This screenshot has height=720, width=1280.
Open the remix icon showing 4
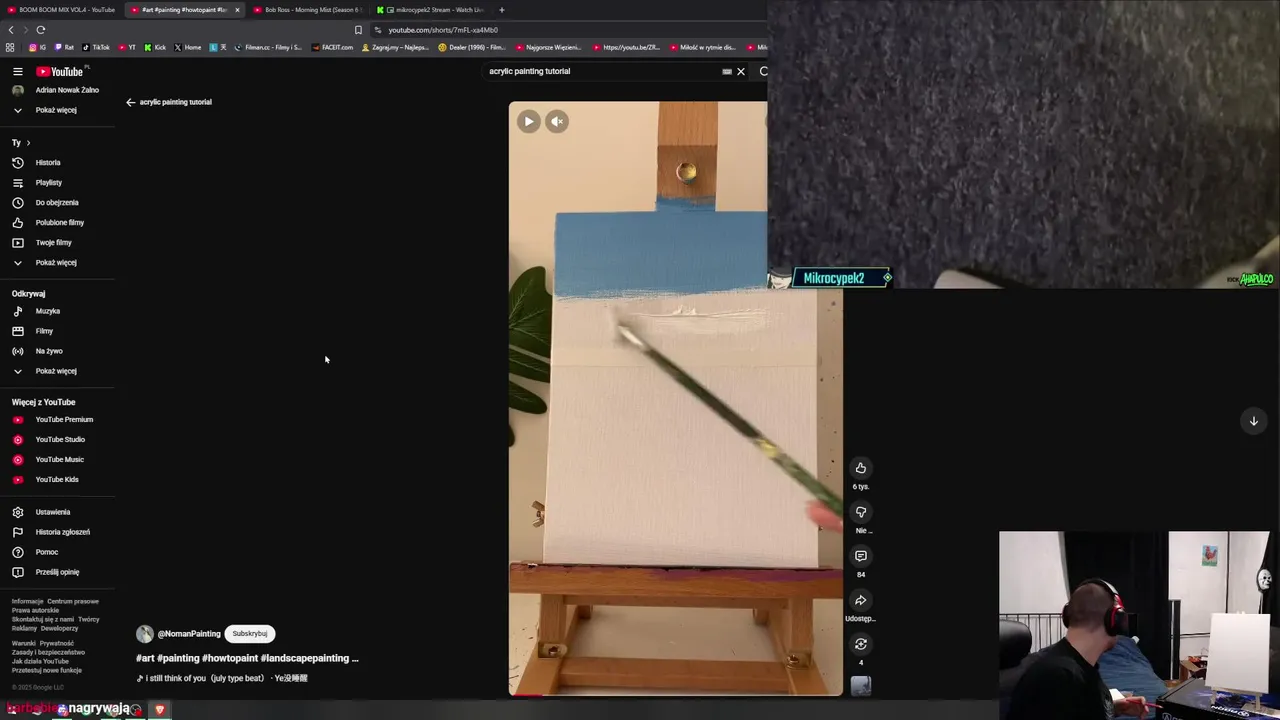point(860,644)
